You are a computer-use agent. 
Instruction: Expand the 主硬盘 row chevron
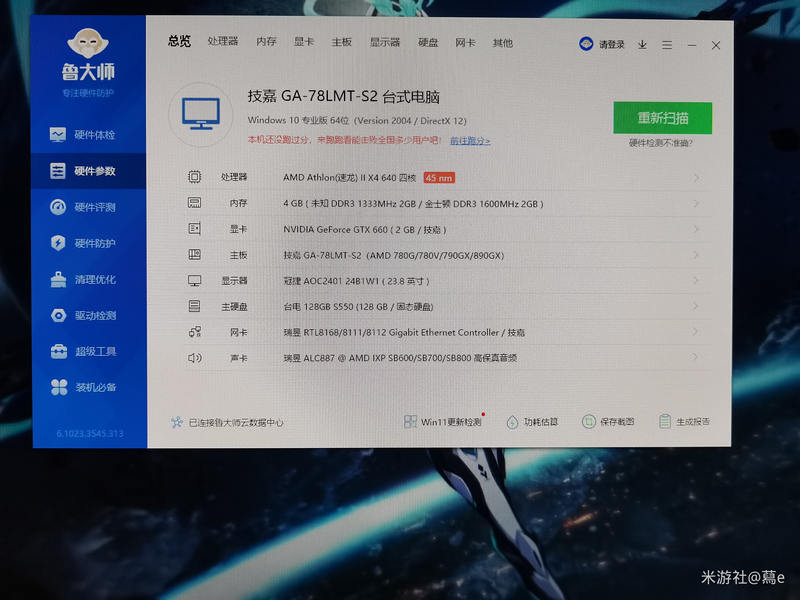696,306
